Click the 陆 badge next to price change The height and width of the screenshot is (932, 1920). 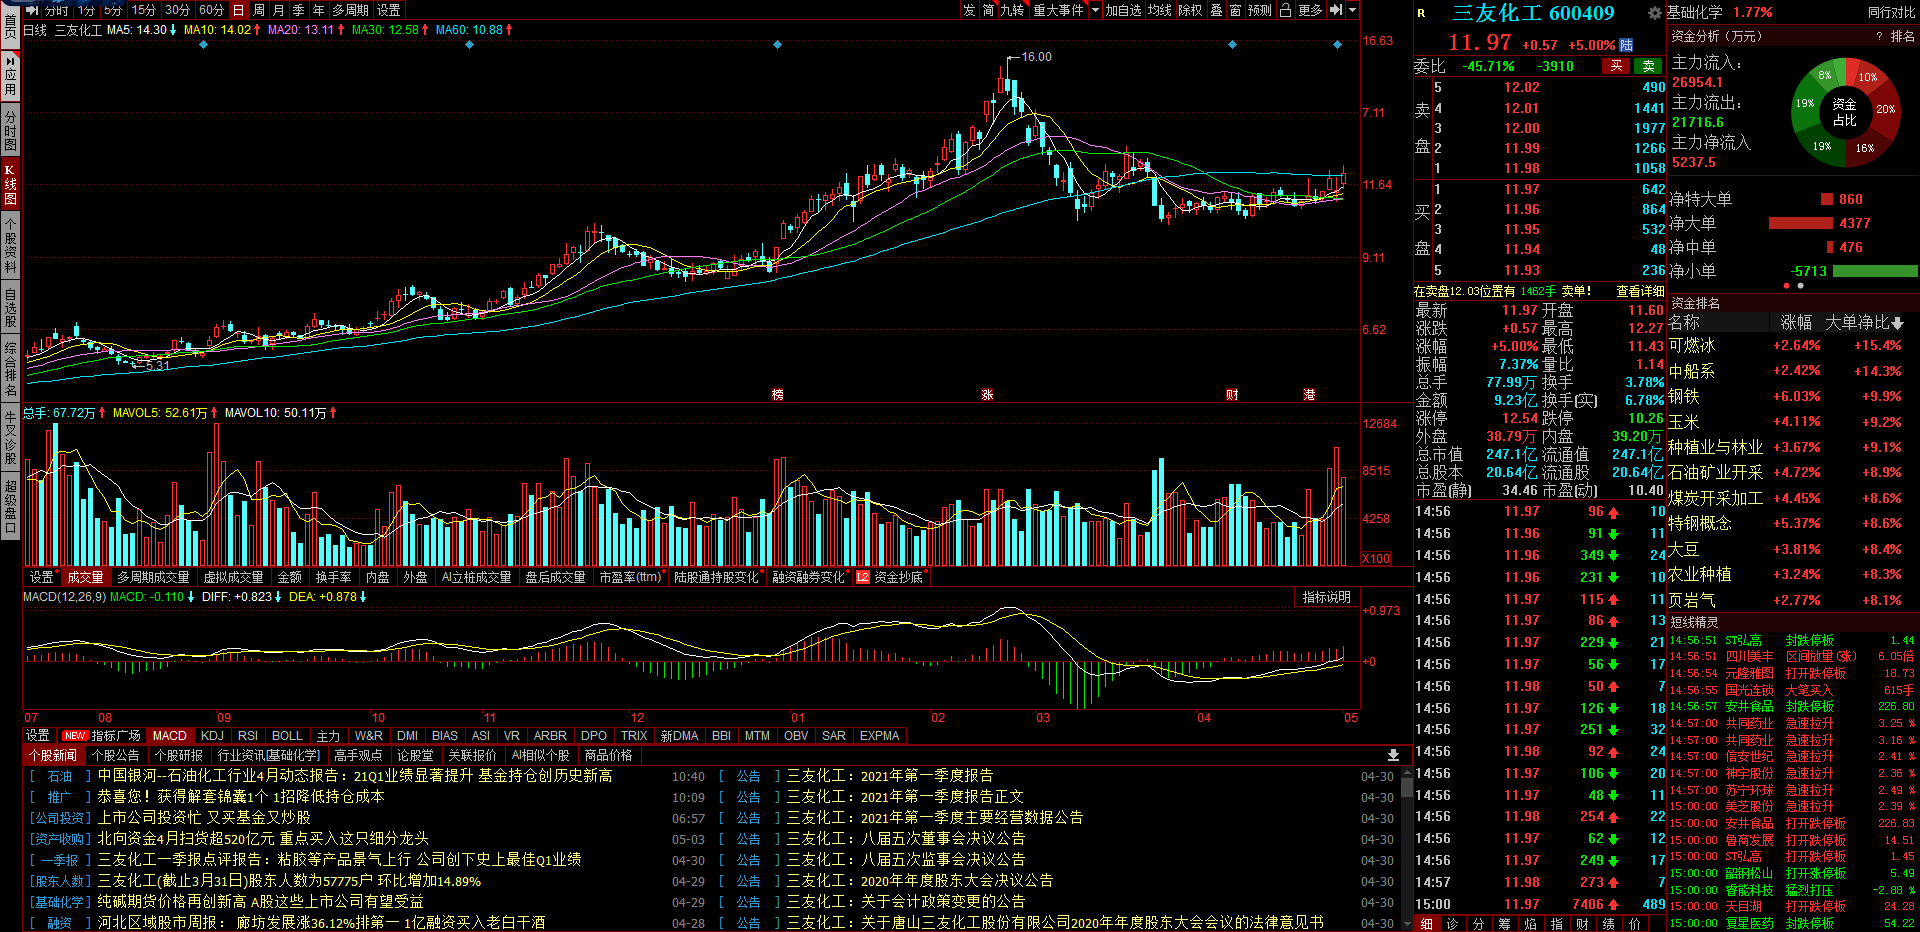[x=1626, y=45]
